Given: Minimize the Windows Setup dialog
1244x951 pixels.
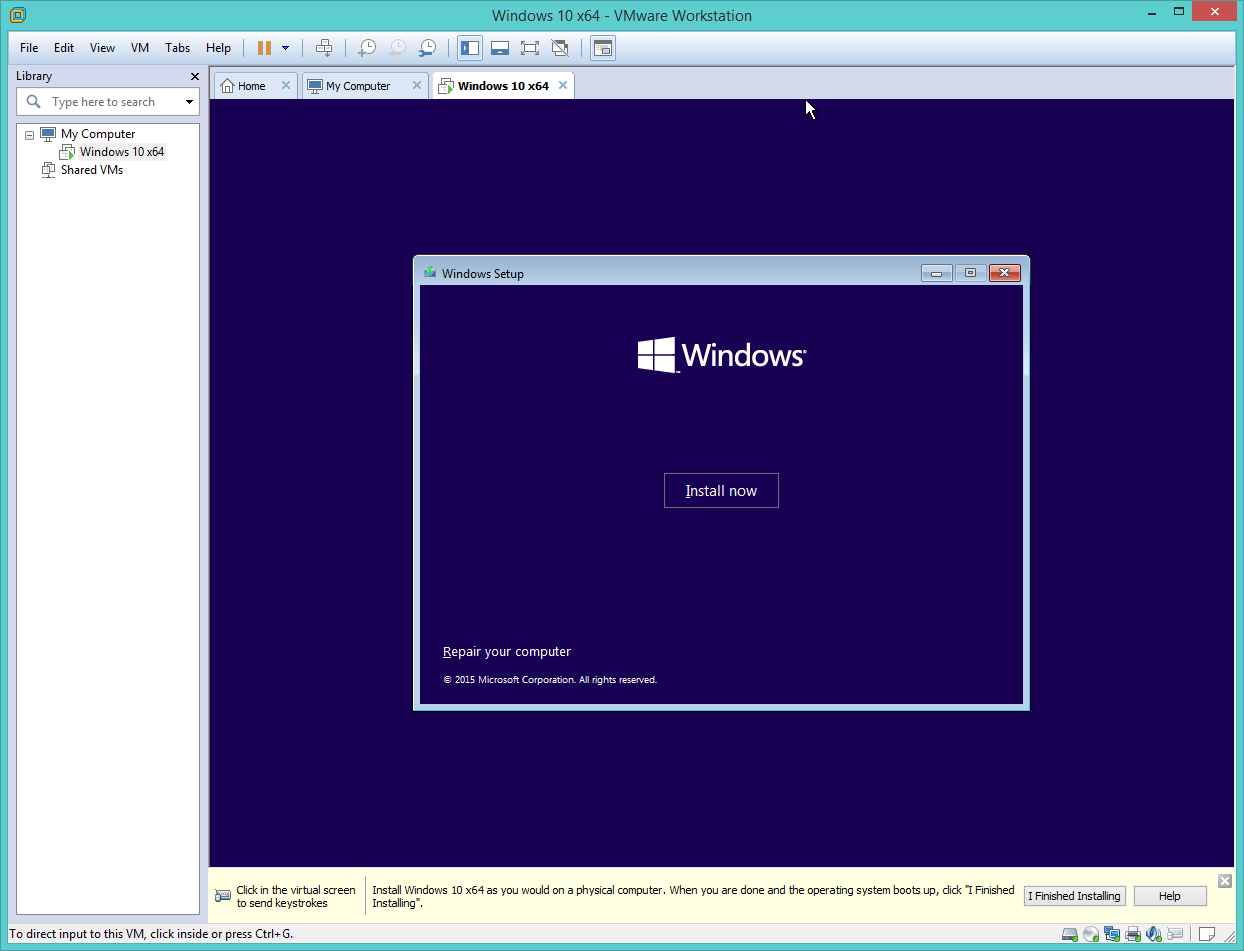Looking at the screenshot, I should [936, 273].
